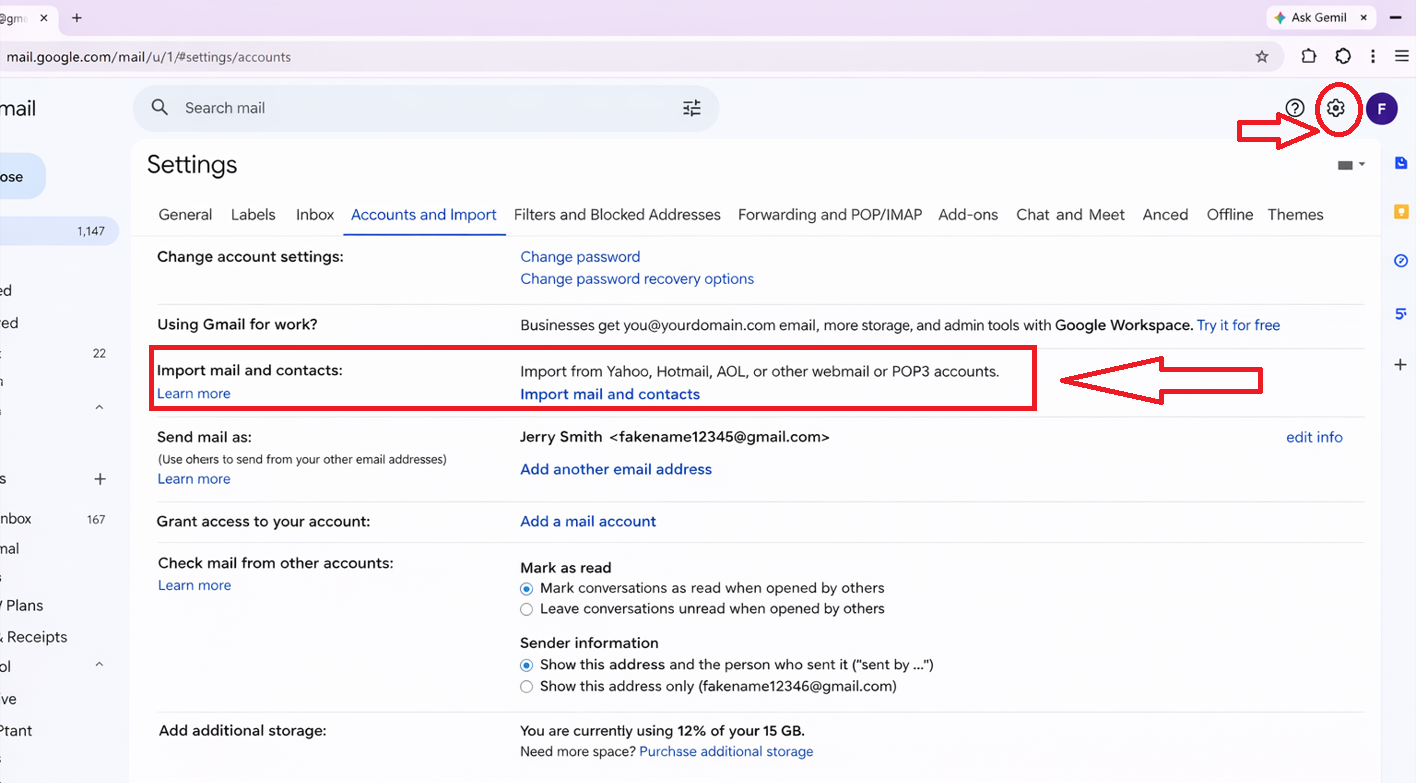Open Chat and Meet tab
Viewport: 1416px width, 783px height.
click(1070, 215)
